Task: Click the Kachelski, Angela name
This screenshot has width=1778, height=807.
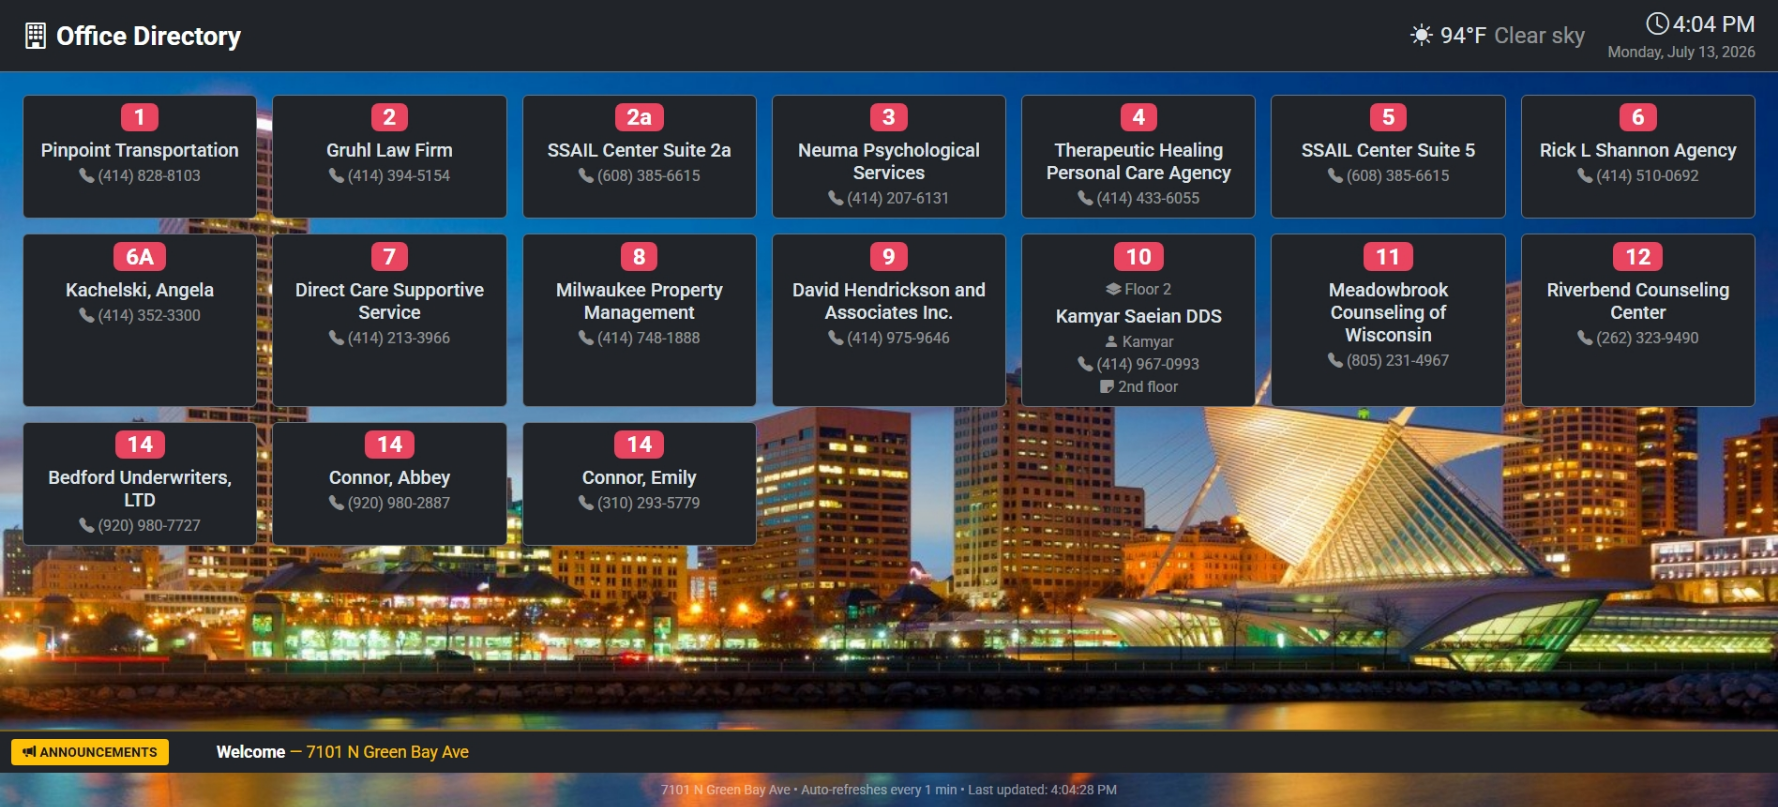Action: point(140,290)
